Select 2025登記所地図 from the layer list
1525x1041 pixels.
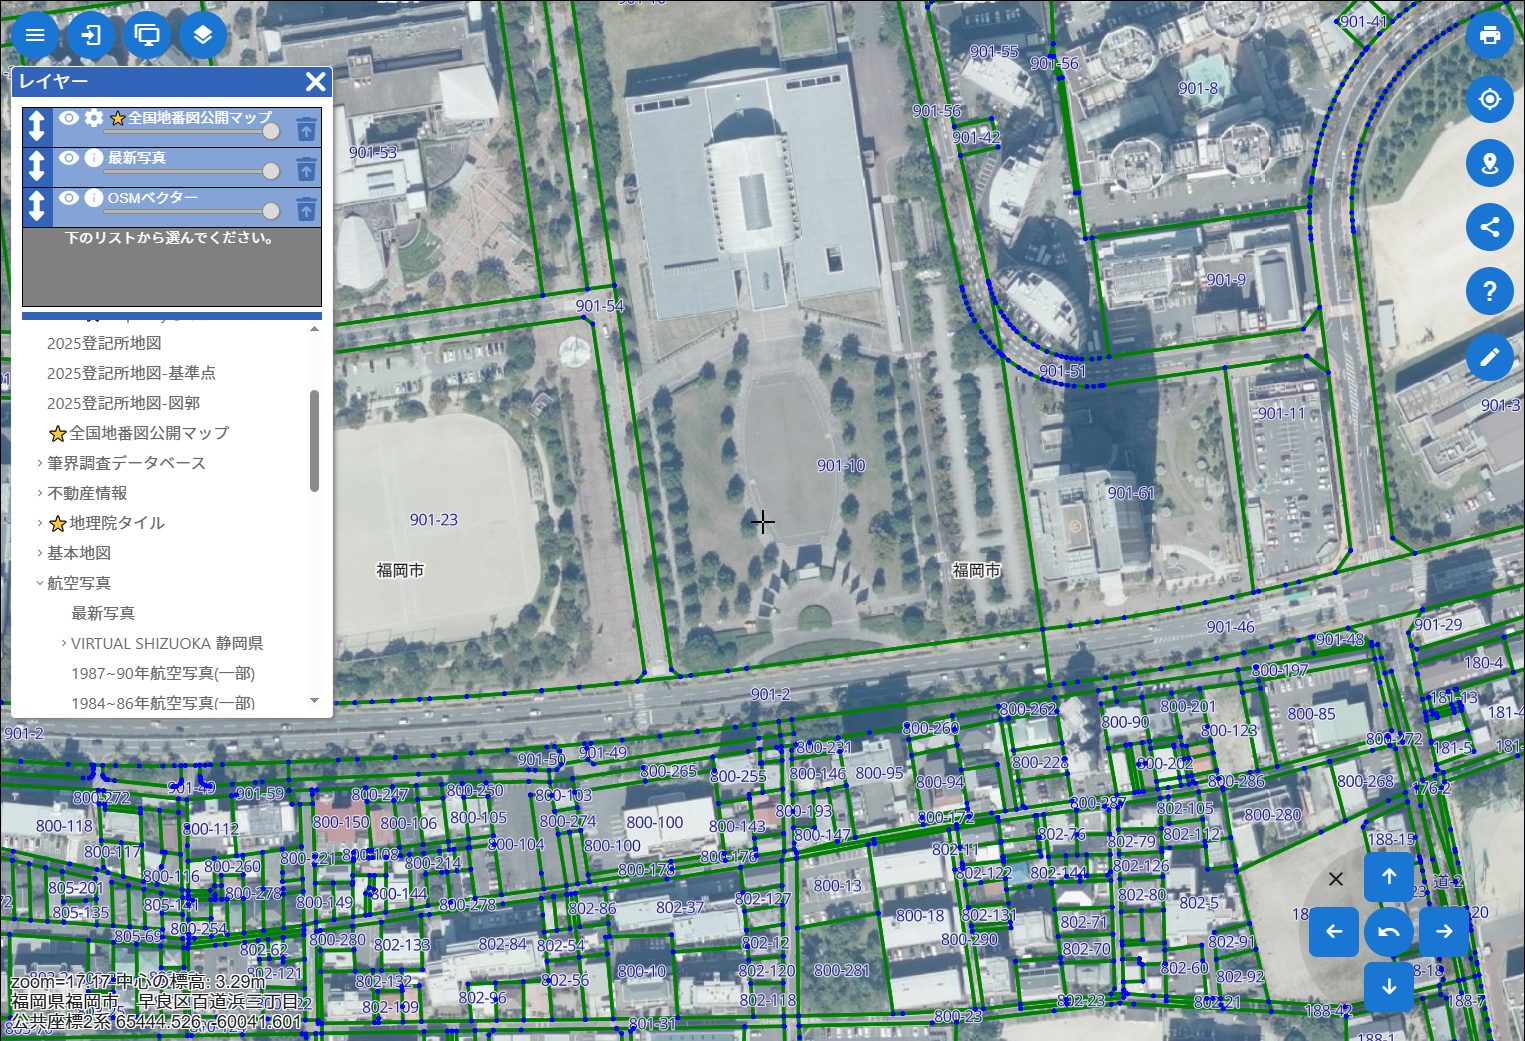pyautogui.click(x=104, y=343)
